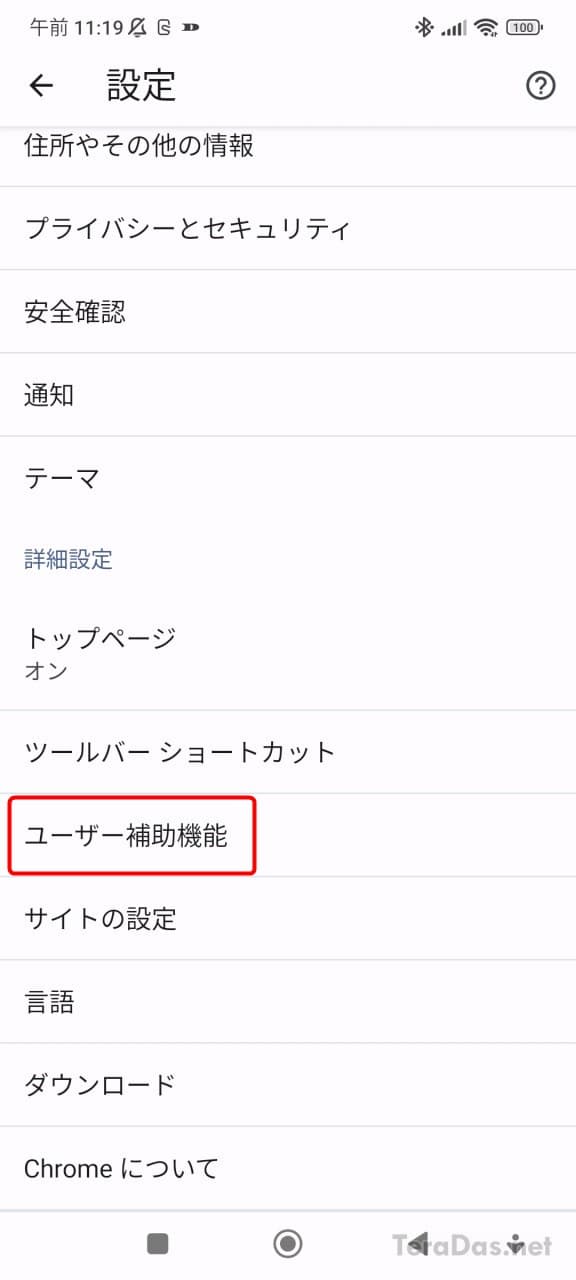Open ツールバー ショートカット settings
This screenshot has width=576, height=1280.
coord(288,752)
